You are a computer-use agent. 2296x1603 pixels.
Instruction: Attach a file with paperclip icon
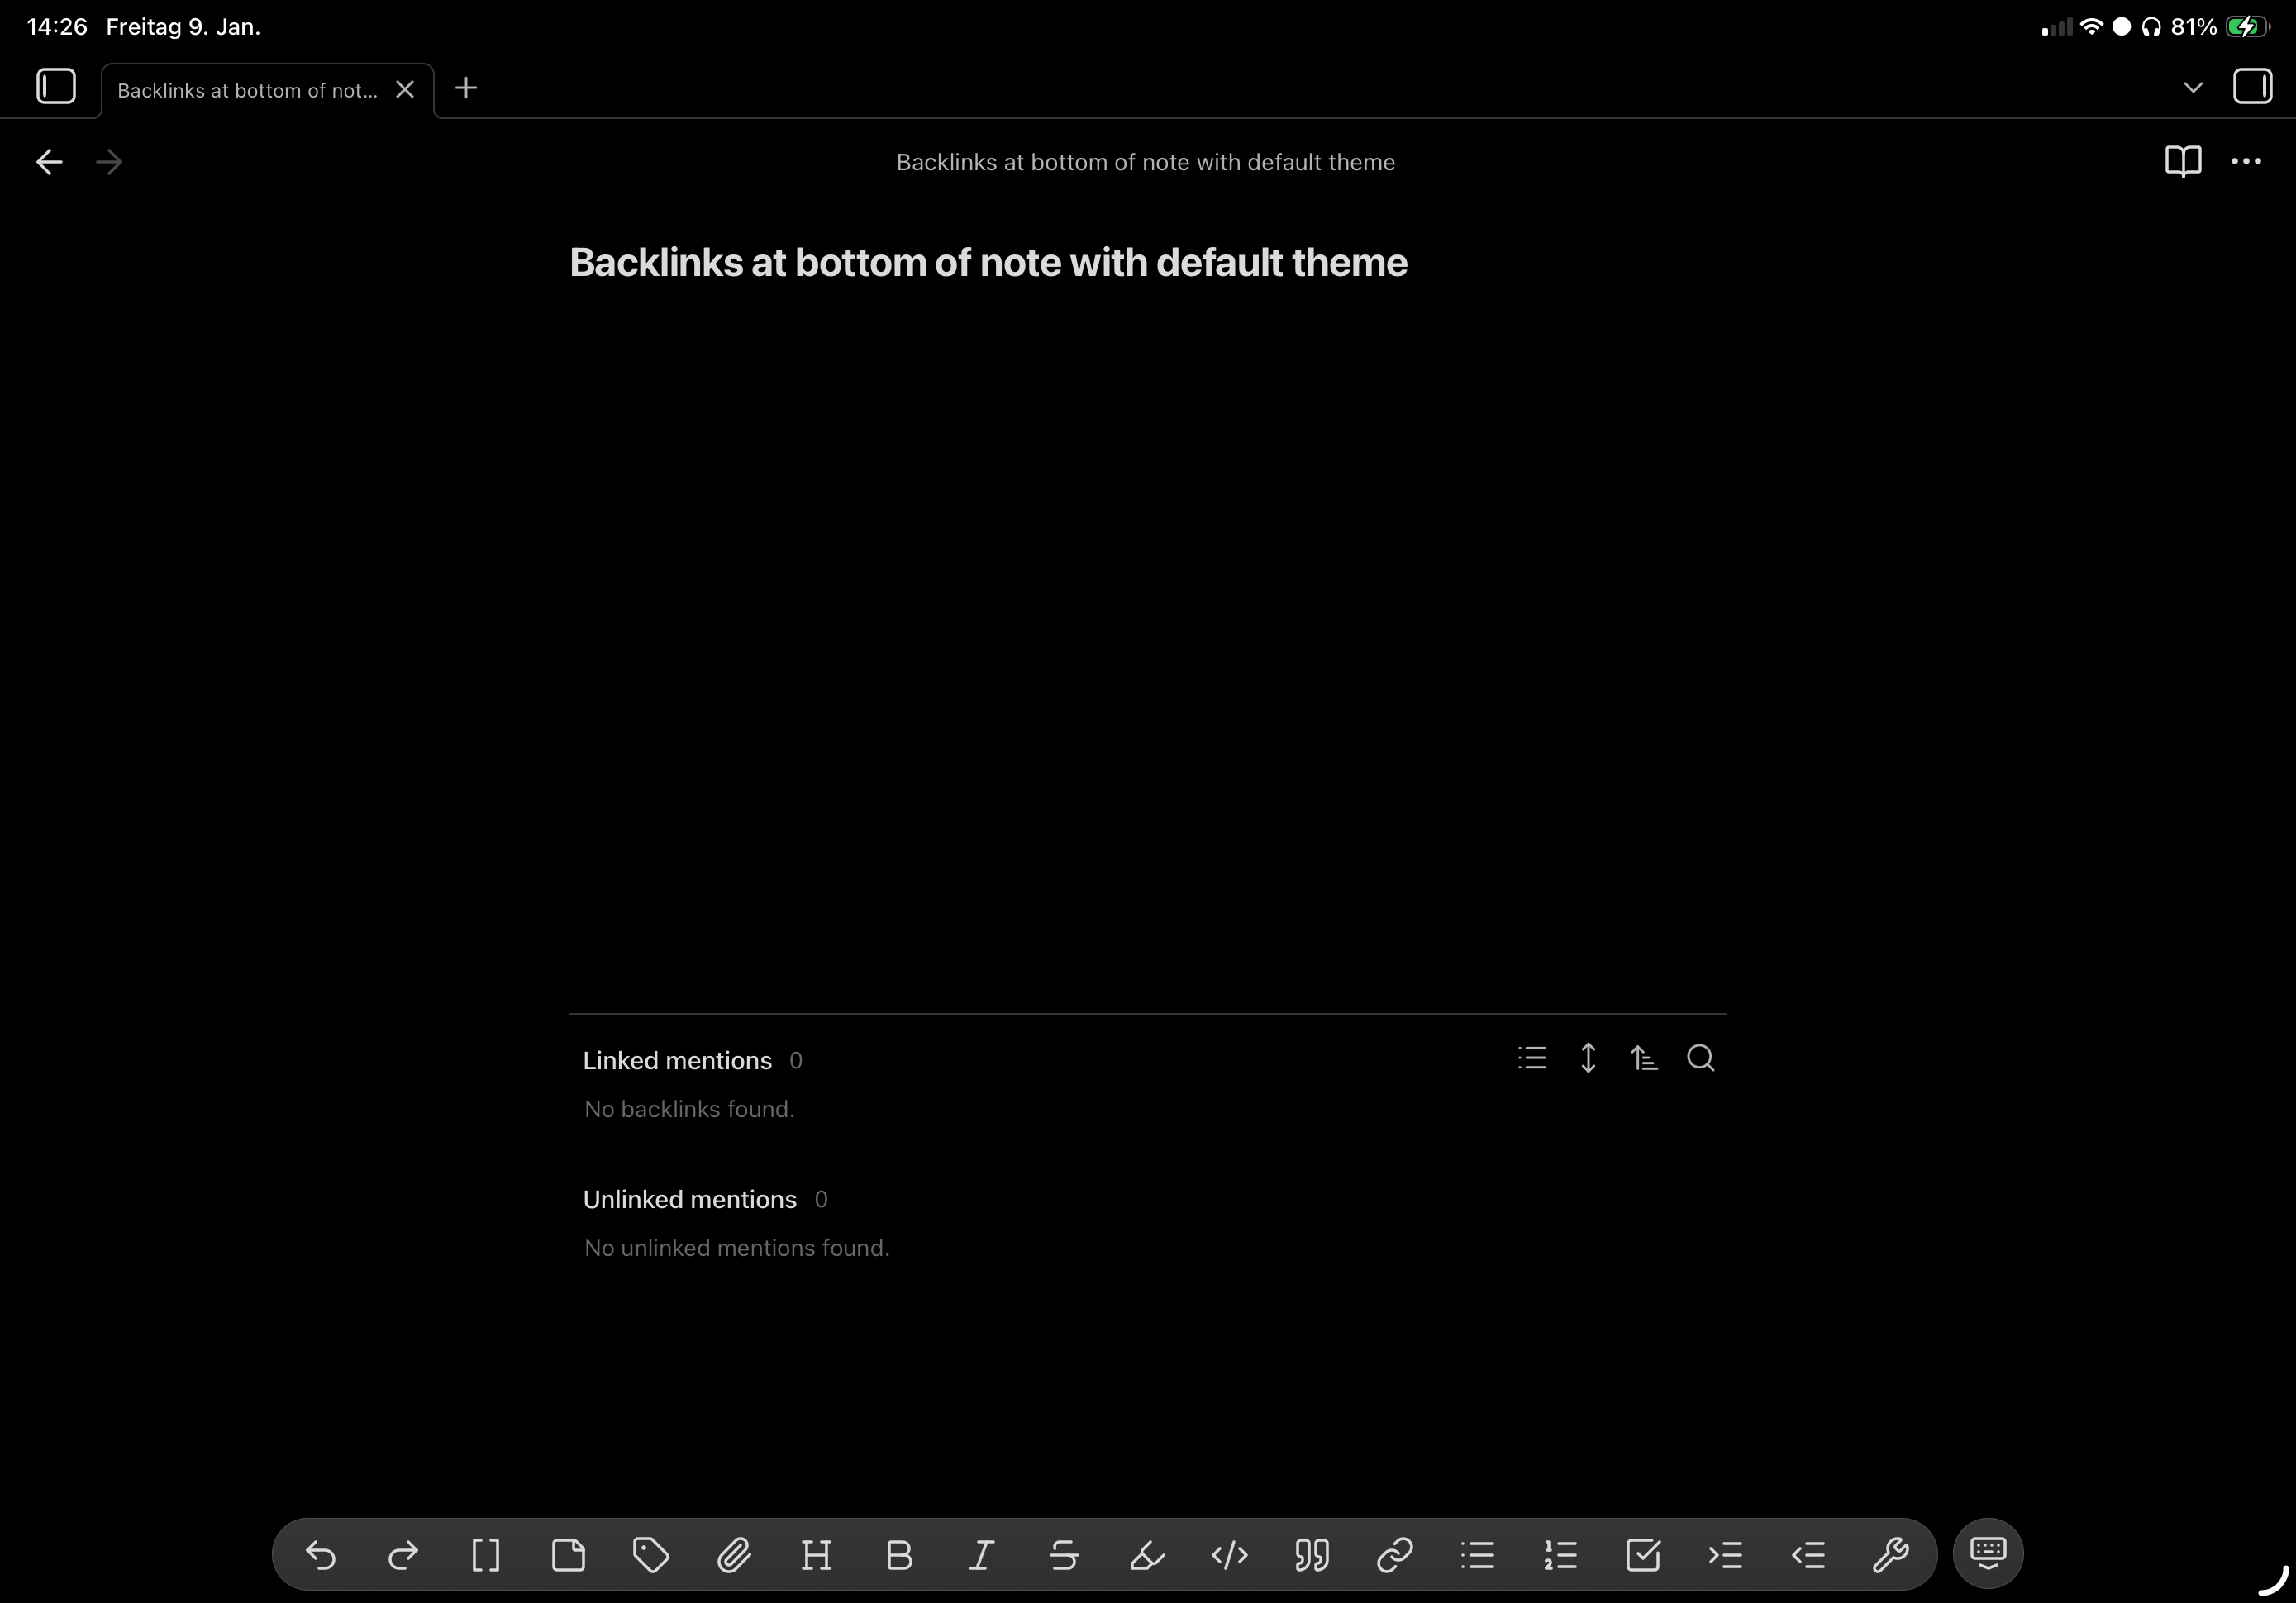(734, 1555)
